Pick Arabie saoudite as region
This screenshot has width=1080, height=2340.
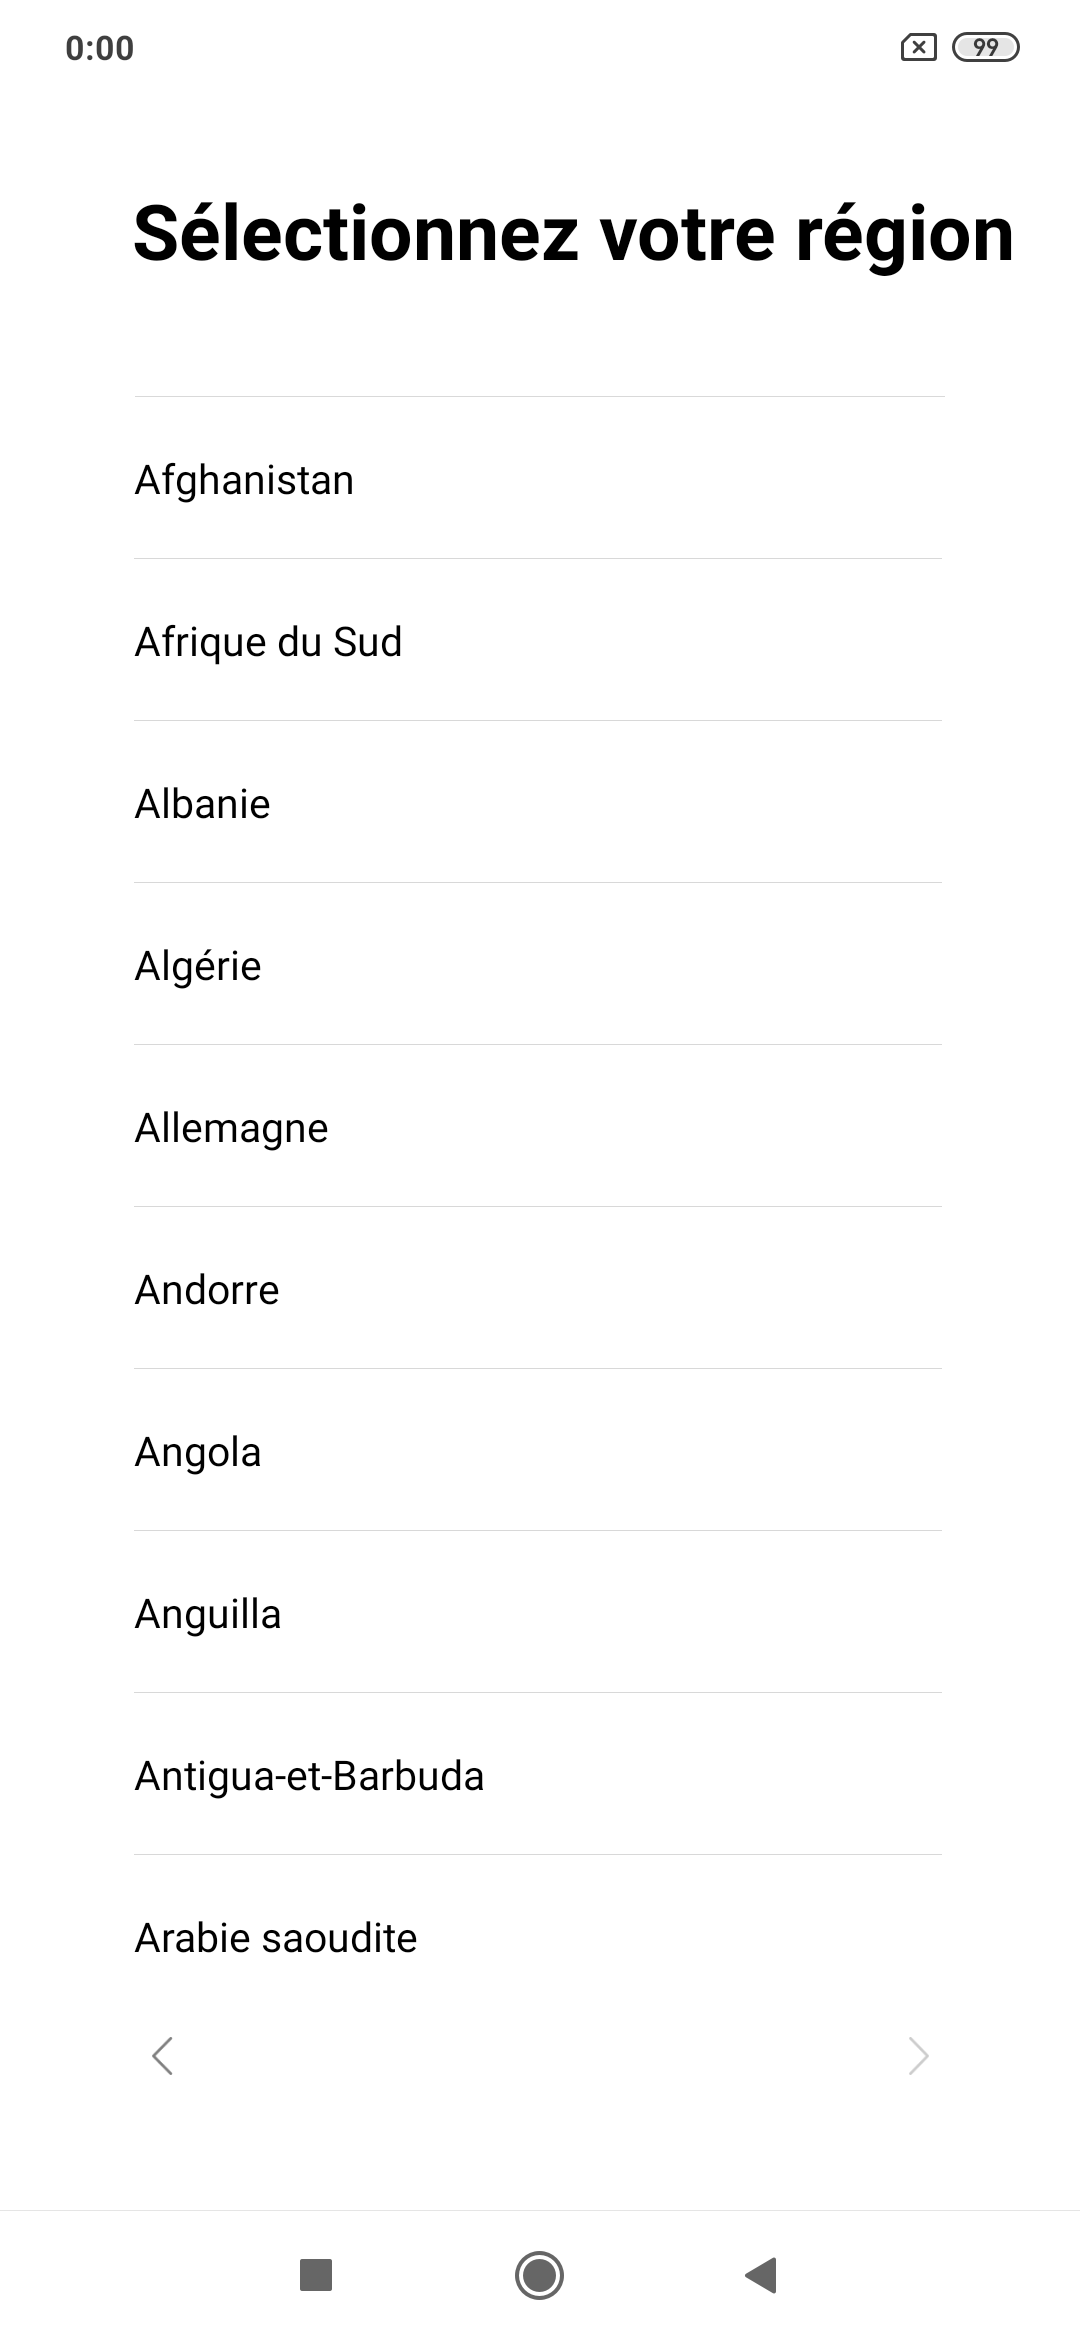point(276,1938)
